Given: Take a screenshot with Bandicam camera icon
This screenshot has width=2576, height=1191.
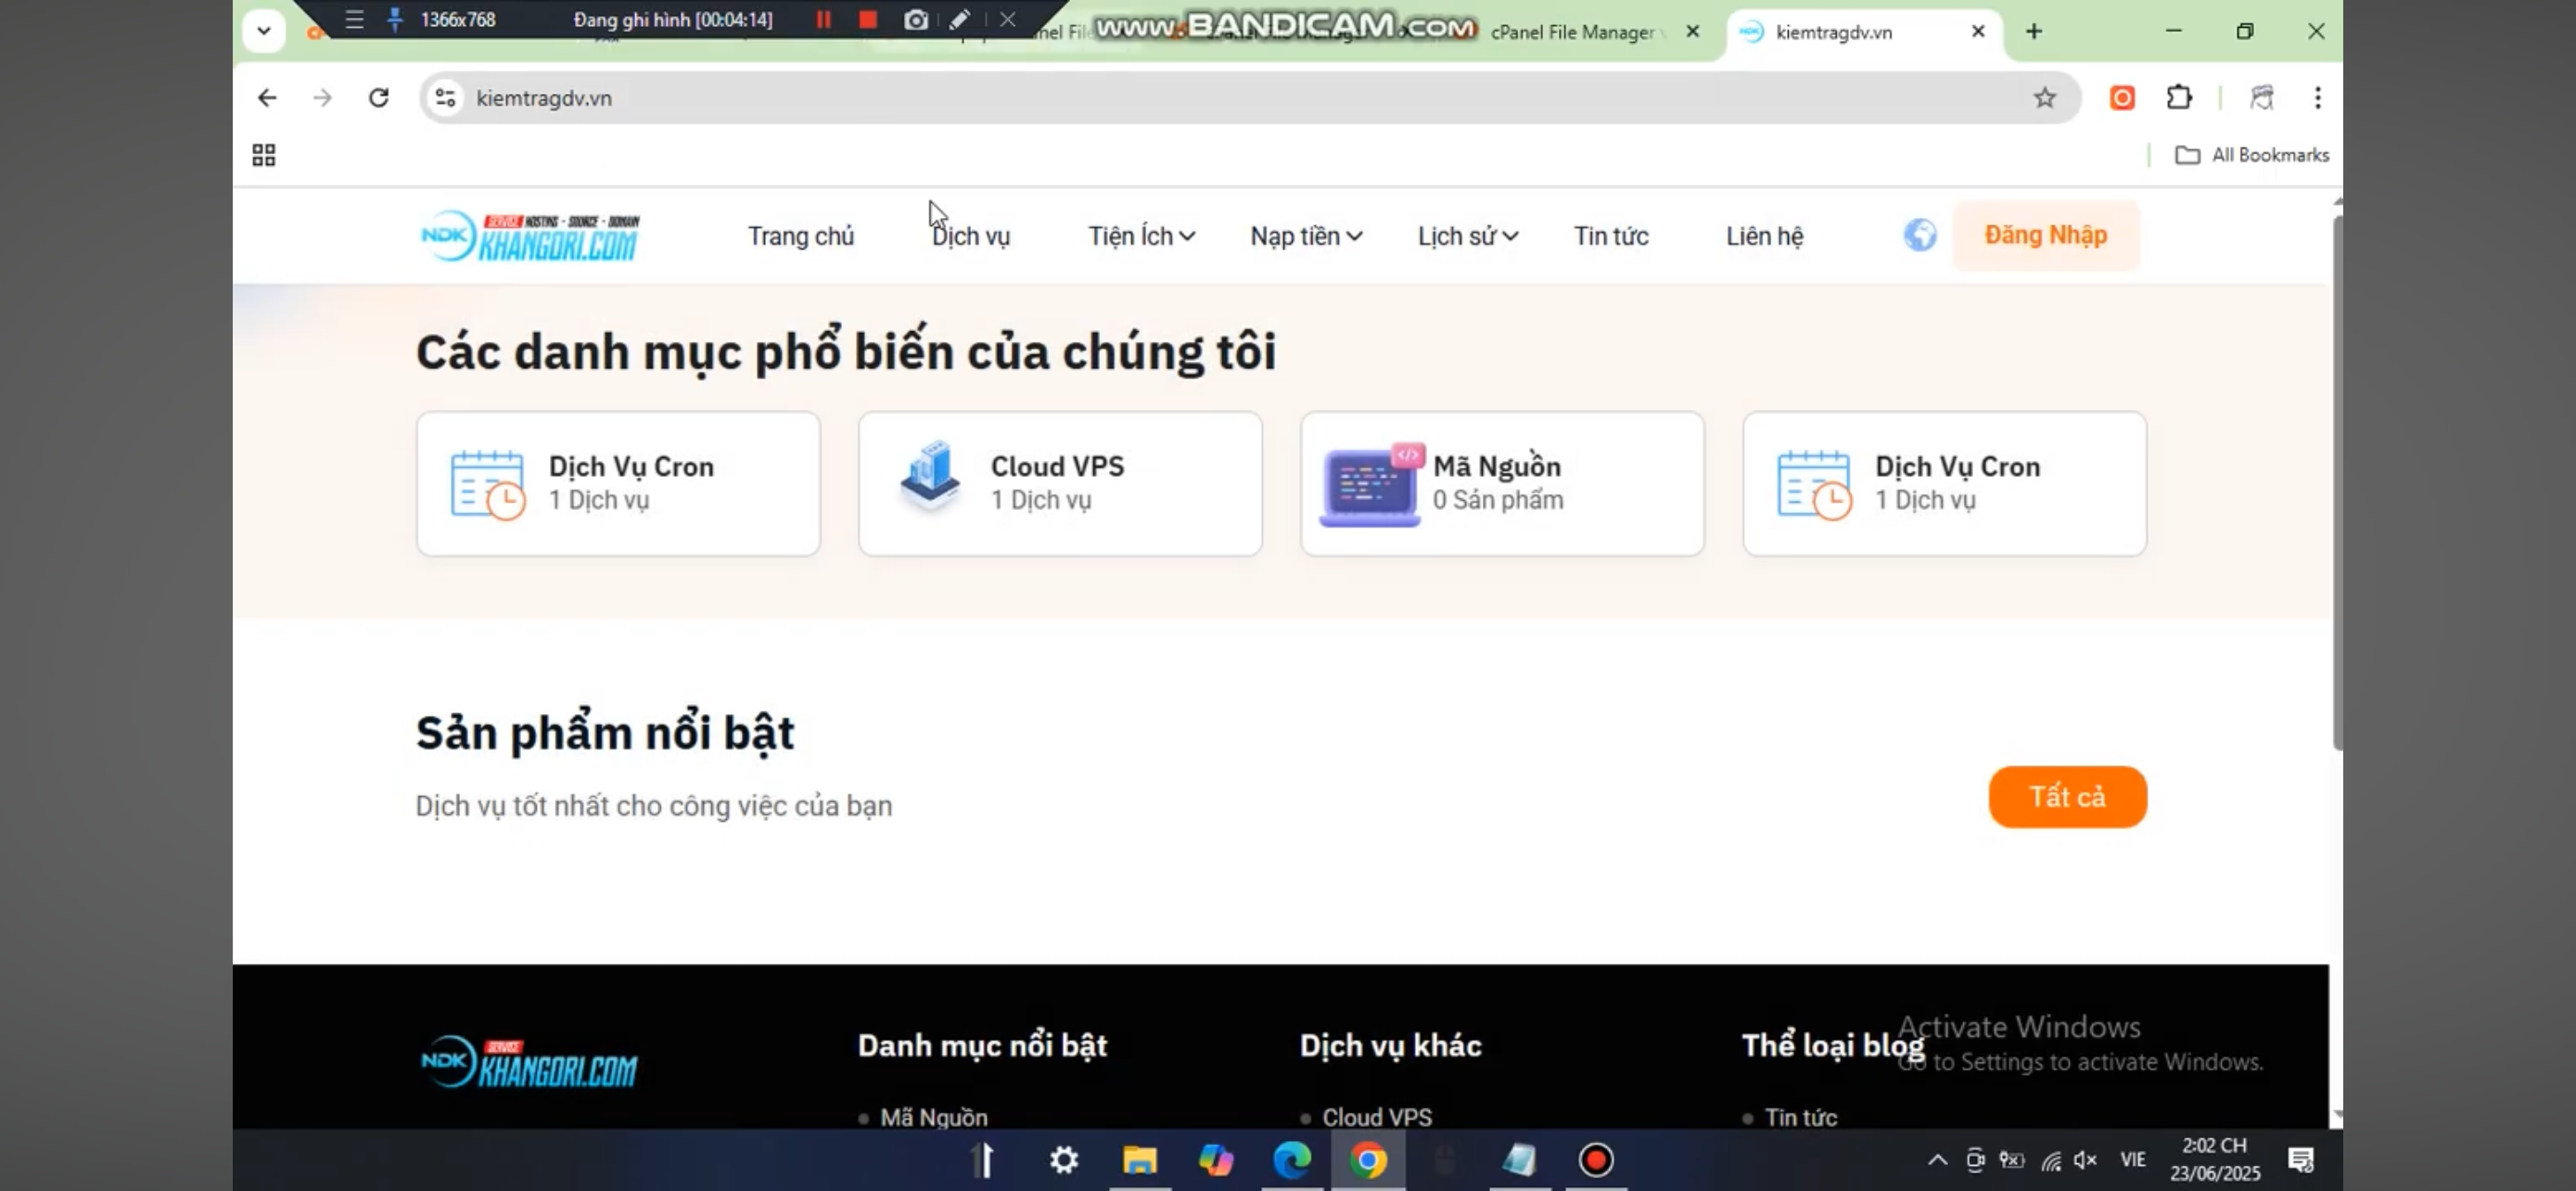Looking at the screenshot, I should (915, 20).
